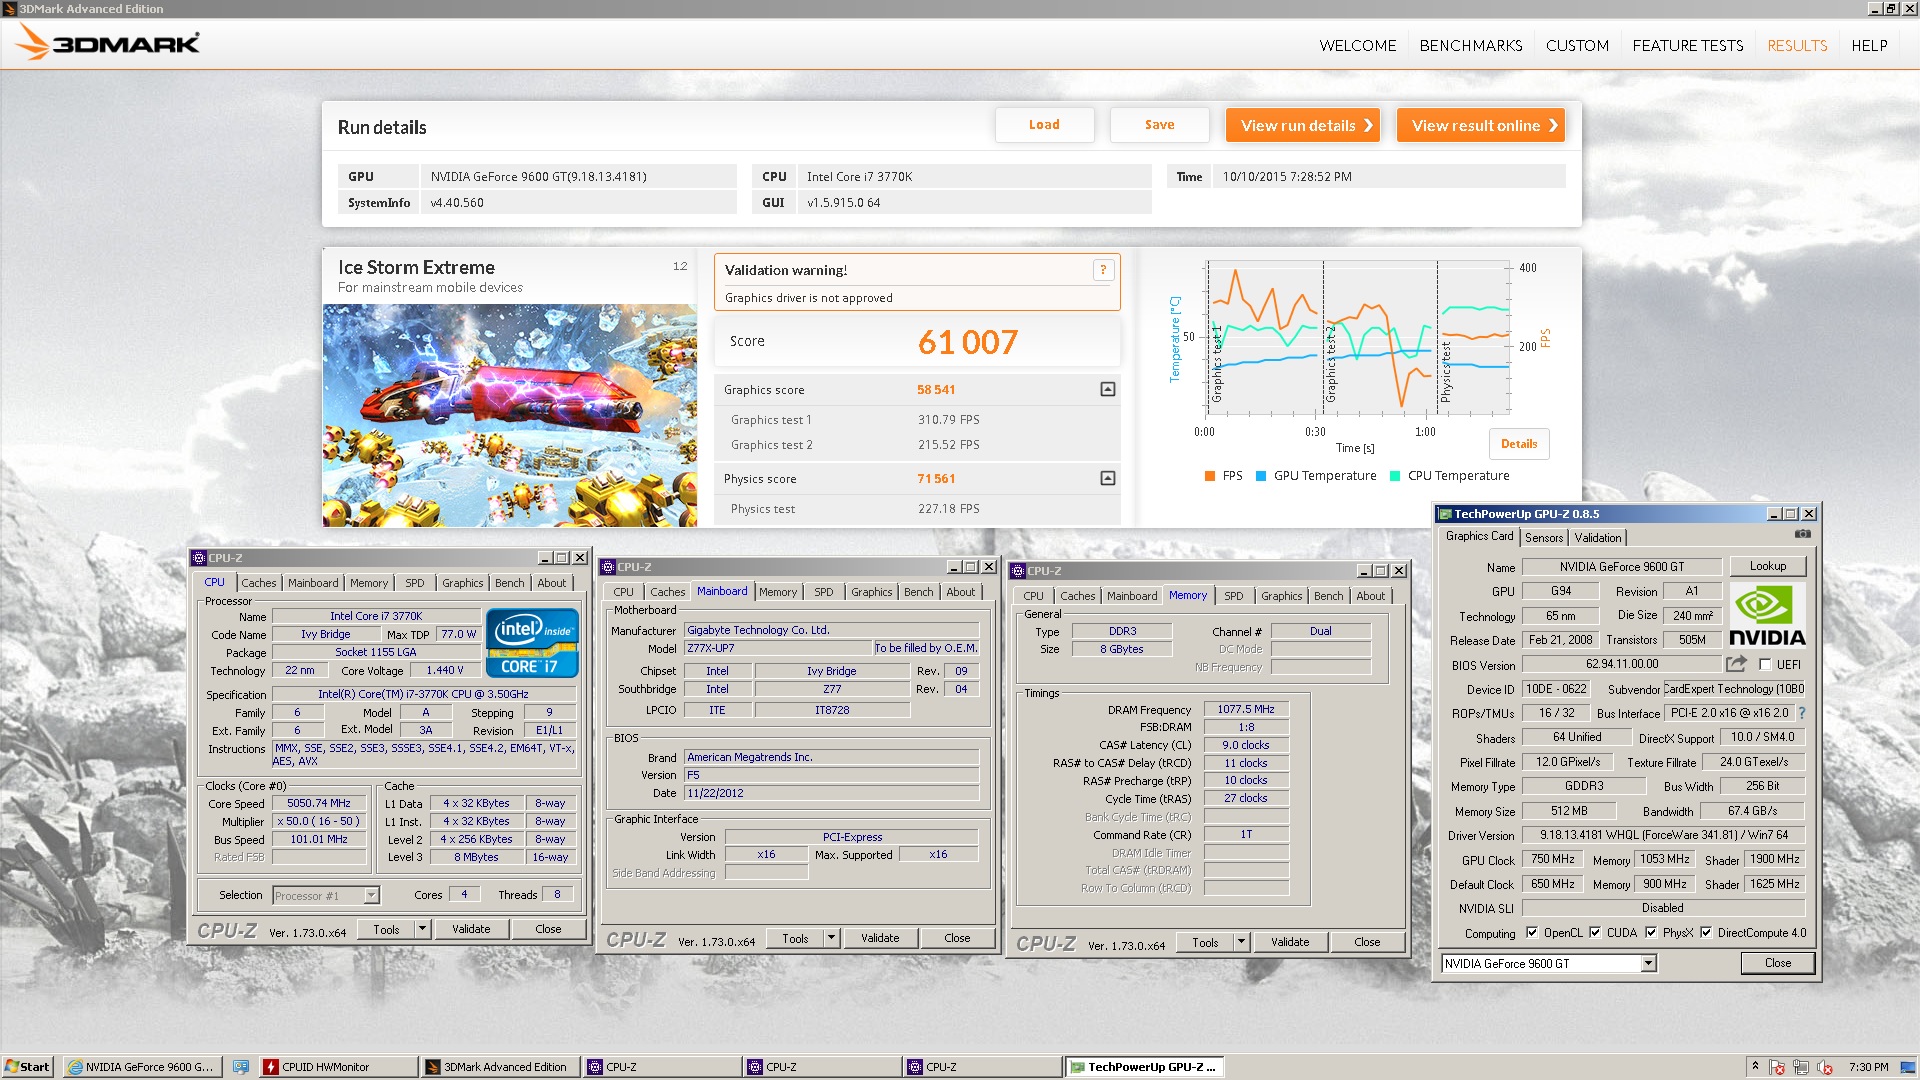This screenshot has height=1080, width=1920.
Task: Go to the WELCOME section
Action: 1357,46
